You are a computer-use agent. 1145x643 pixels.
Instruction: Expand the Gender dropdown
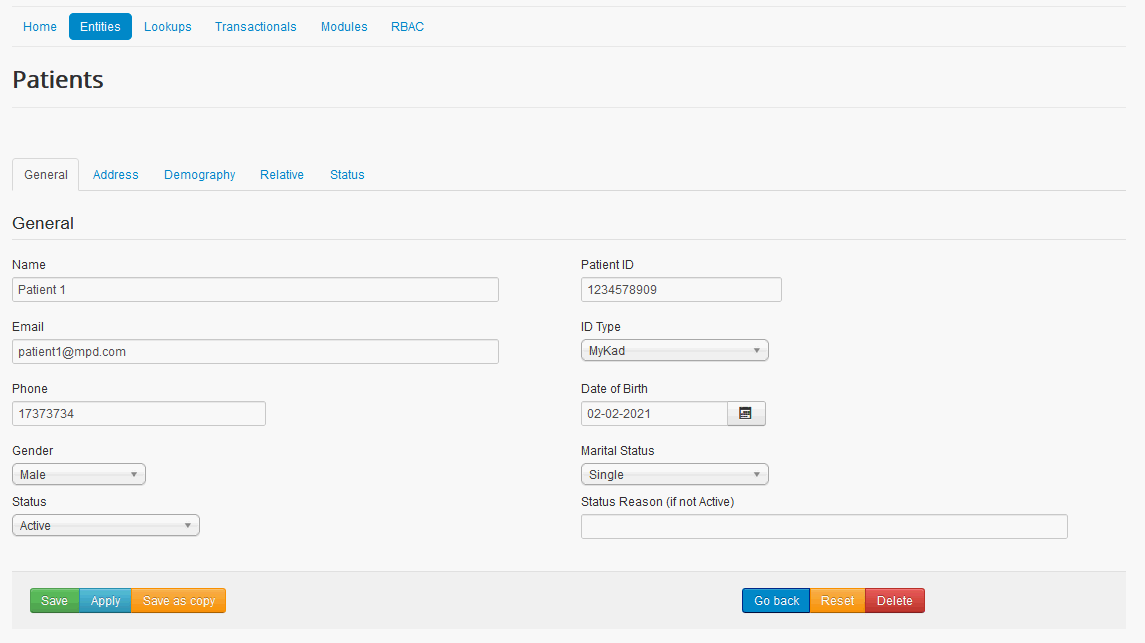tap(79, 475)
